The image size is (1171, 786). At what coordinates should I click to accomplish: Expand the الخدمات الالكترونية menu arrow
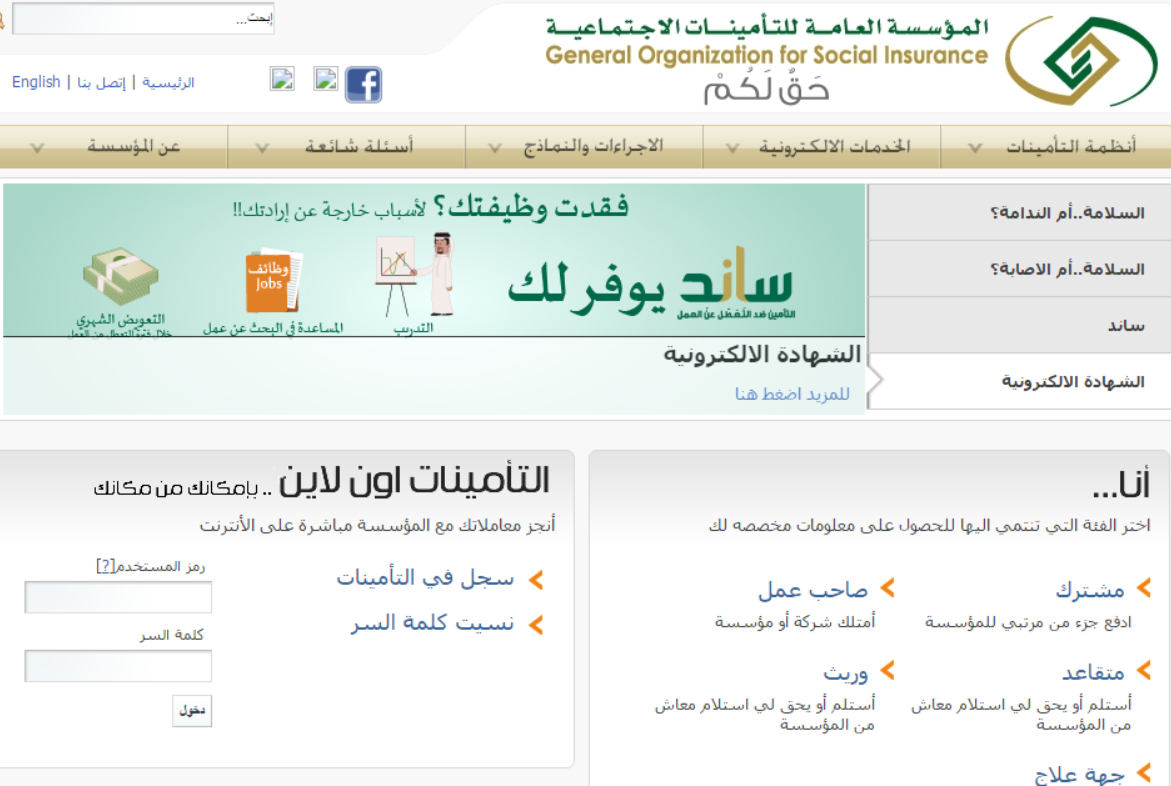(733, 148)
